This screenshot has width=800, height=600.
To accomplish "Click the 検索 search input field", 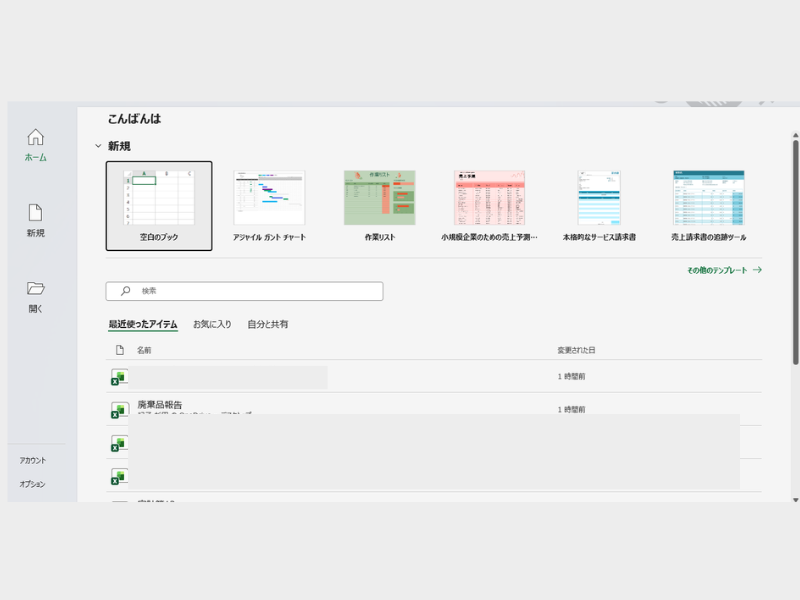I will (x=255, y=291).
